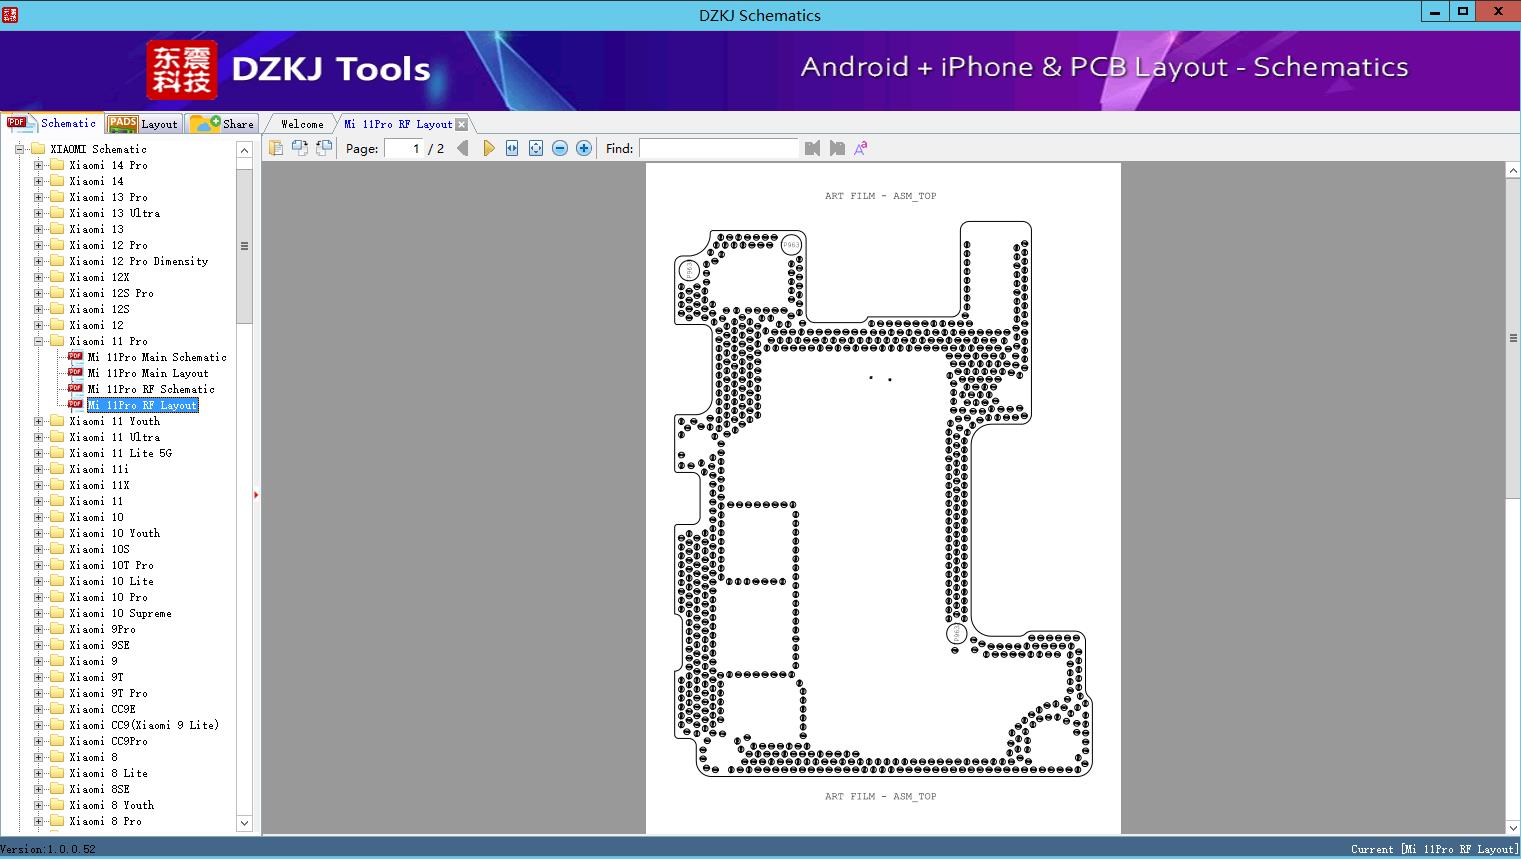1521x859 pixels.
Task: Click the Xiaomi 9Pro folder icon
Action: 57,629
